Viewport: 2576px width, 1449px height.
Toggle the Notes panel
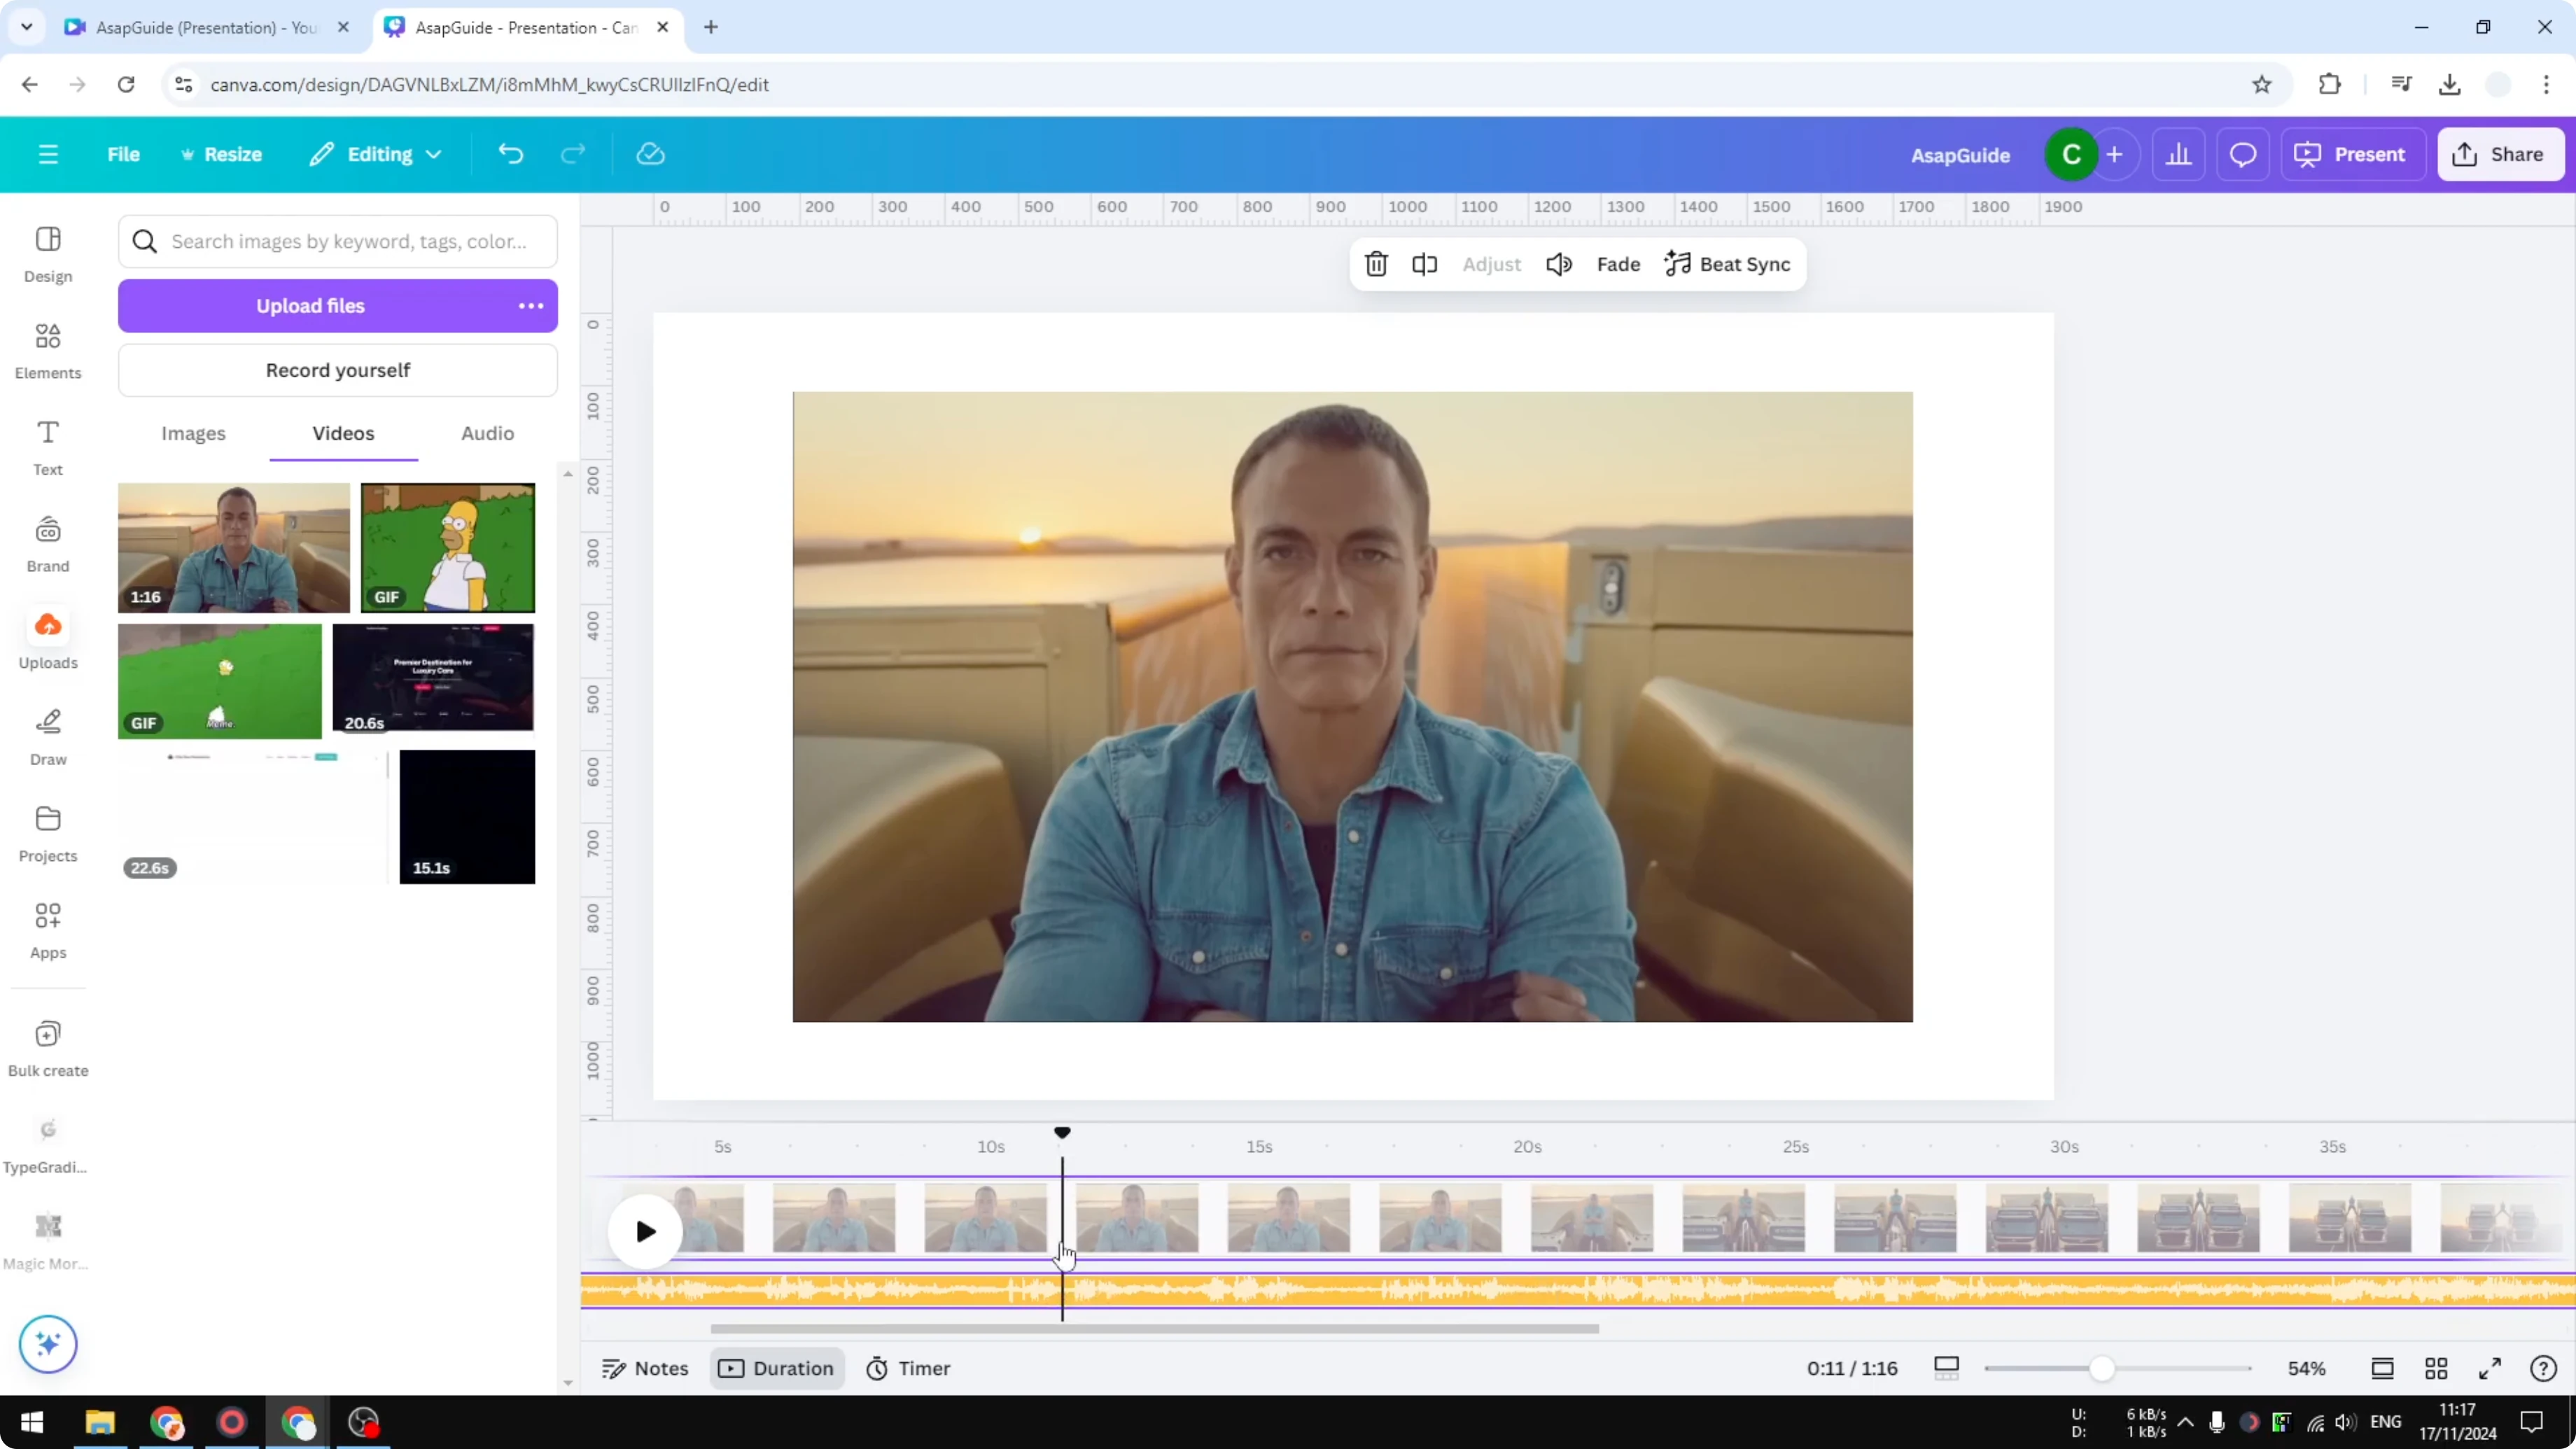643,1368
